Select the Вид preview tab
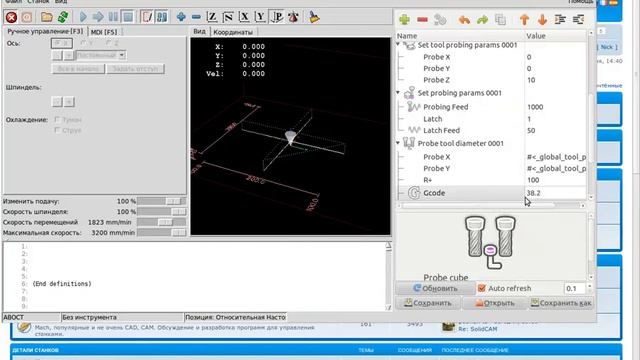Screen dimensions: 640x360 (x=200, y=31)
